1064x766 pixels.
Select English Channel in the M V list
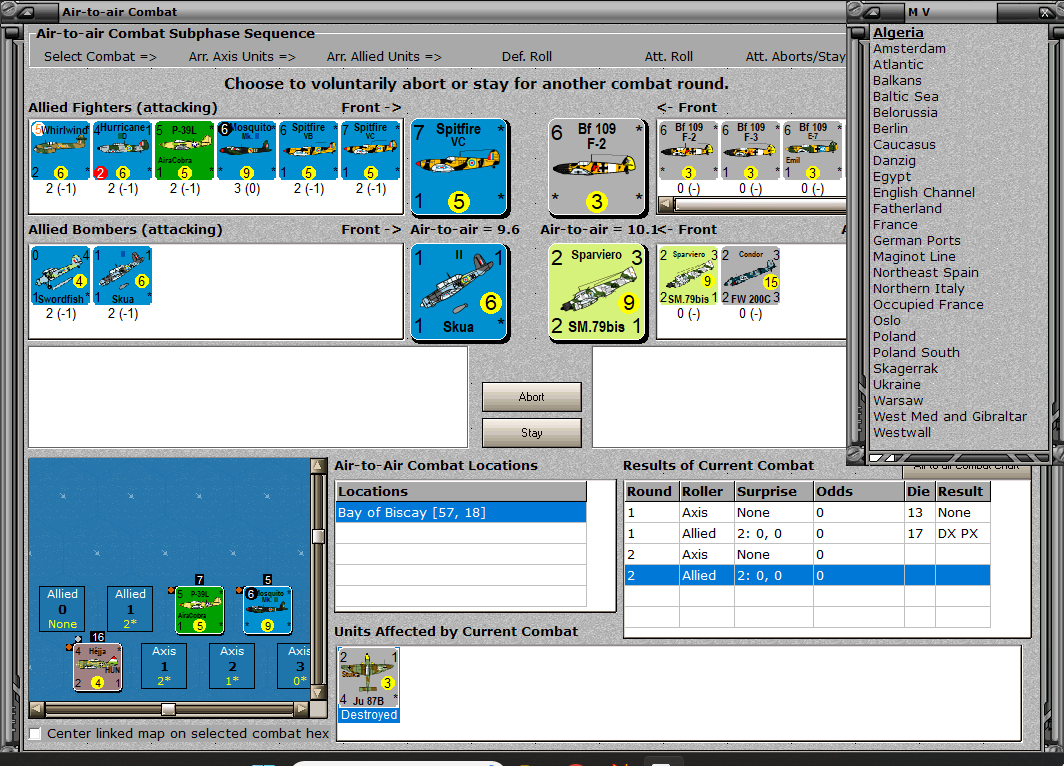pyautogui.click(x=924, y=192)
